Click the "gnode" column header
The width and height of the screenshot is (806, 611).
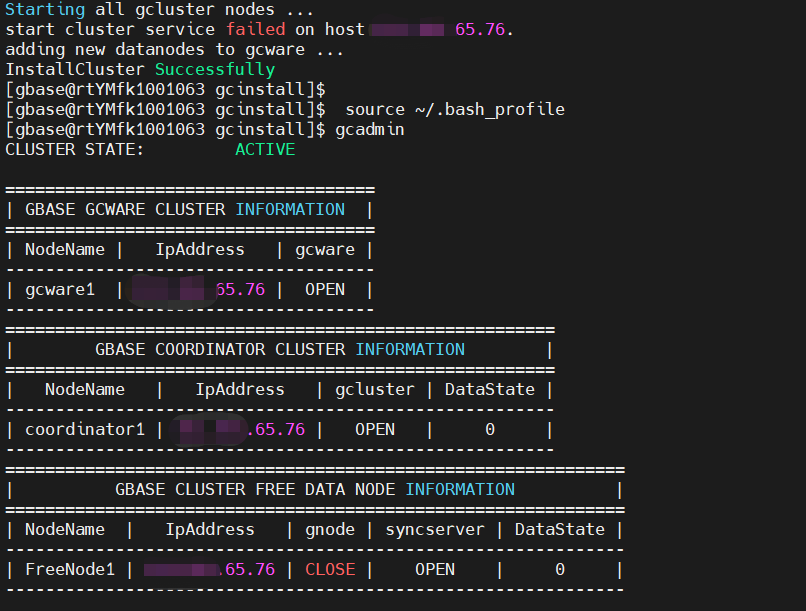(330, 530)
